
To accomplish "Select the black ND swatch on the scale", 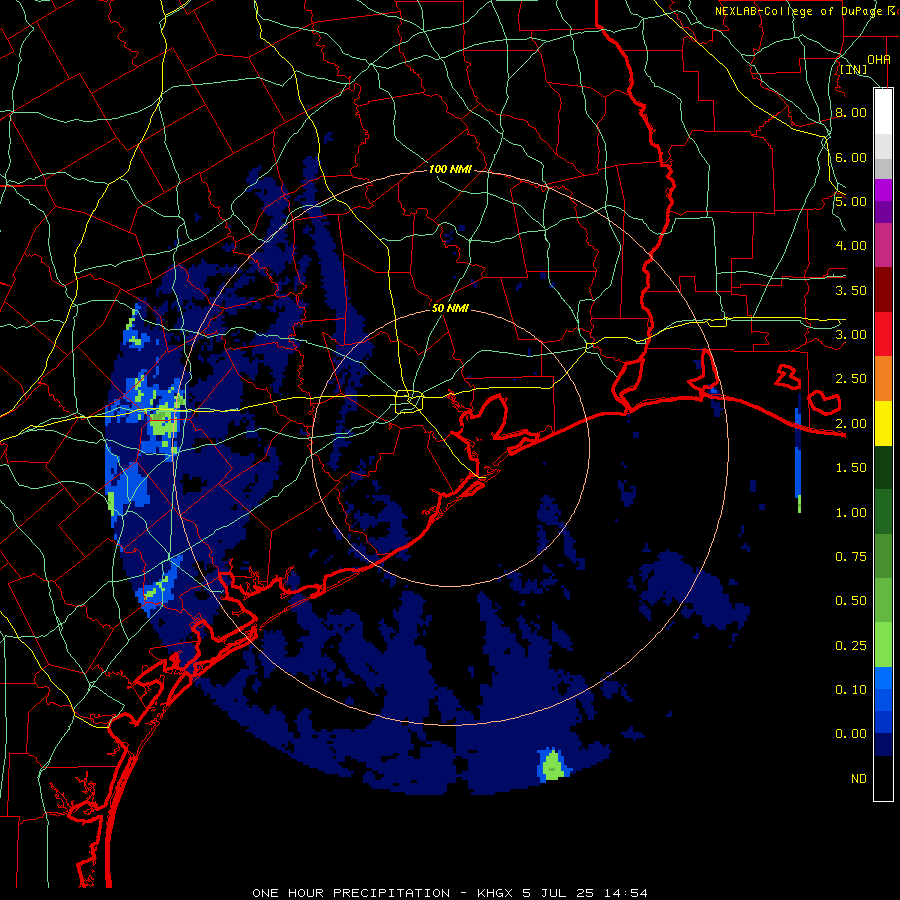I will pyautogui.click(x=883, y=778).
